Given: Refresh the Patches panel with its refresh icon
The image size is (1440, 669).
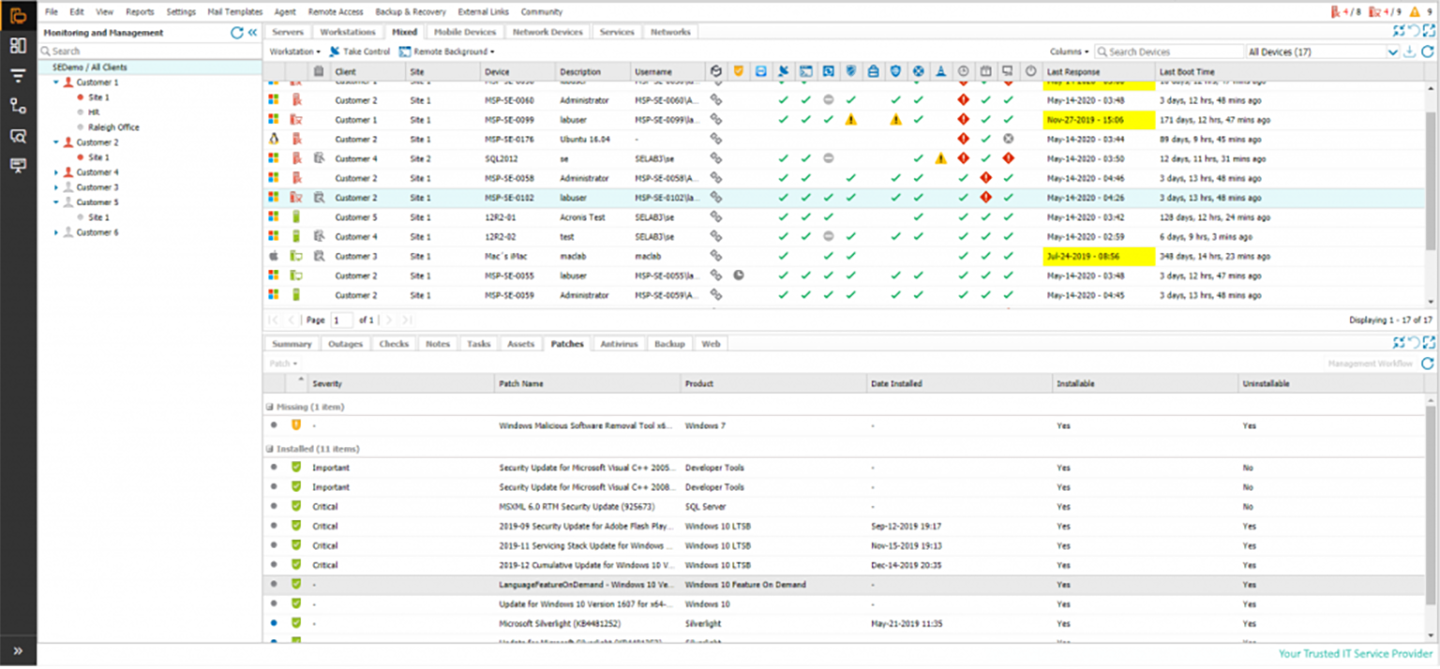Looking at the screenshot, I should pyautogui.click(x=1428, y=363).
